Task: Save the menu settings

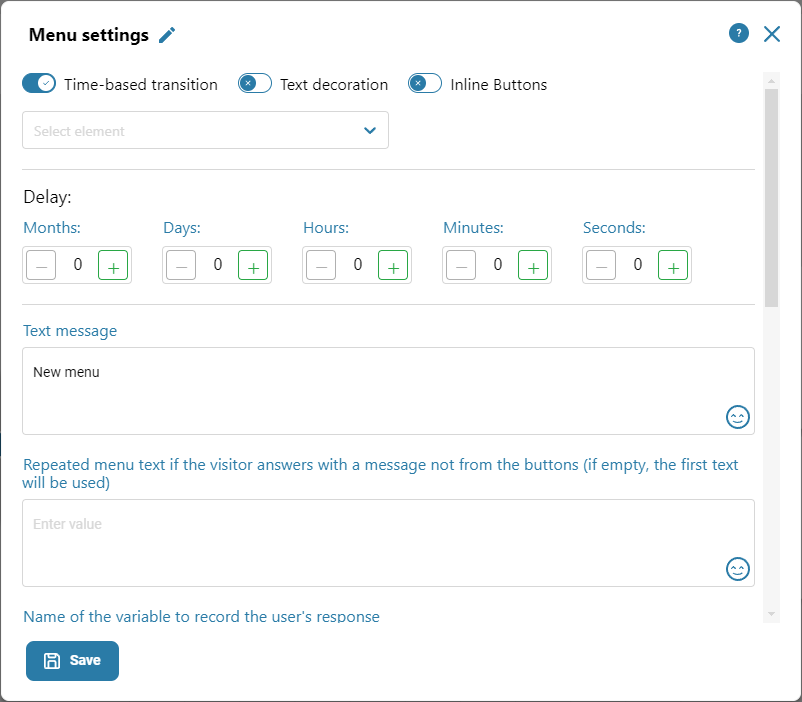Action: click(72, 661)
